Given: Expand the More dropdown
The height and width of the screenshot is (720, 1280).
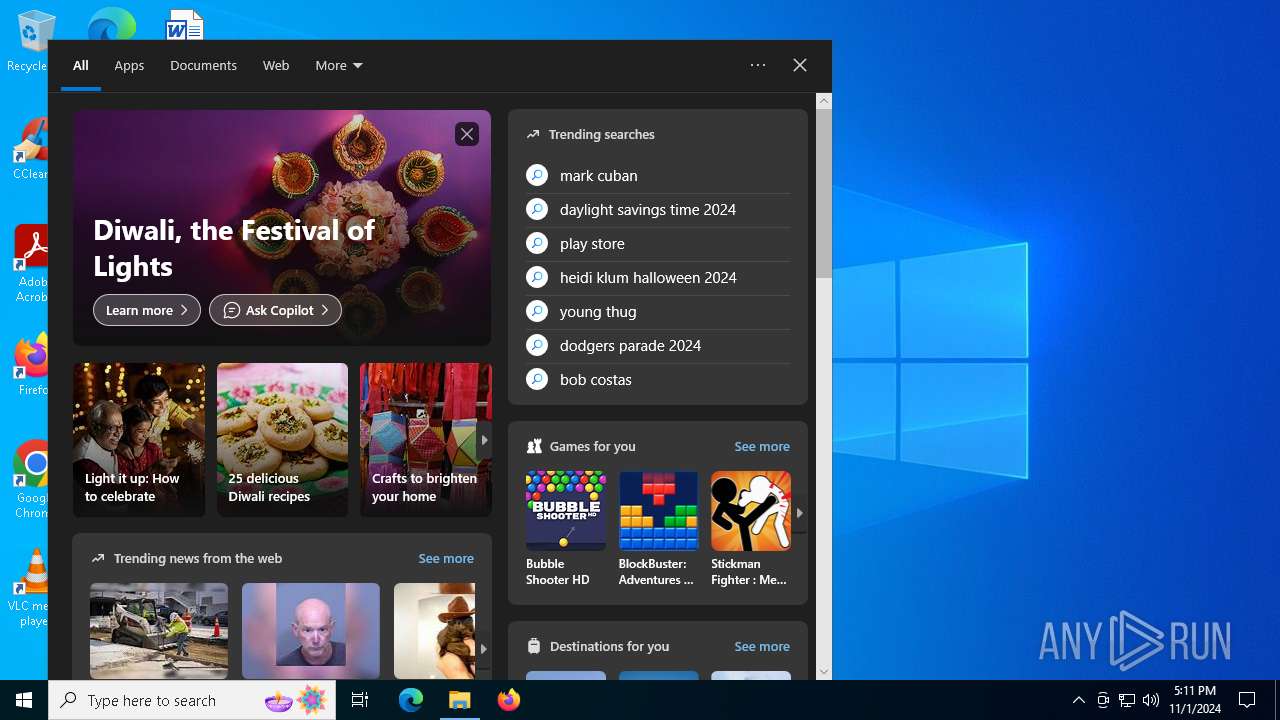Looking at the screenshot, I should 339,65.
